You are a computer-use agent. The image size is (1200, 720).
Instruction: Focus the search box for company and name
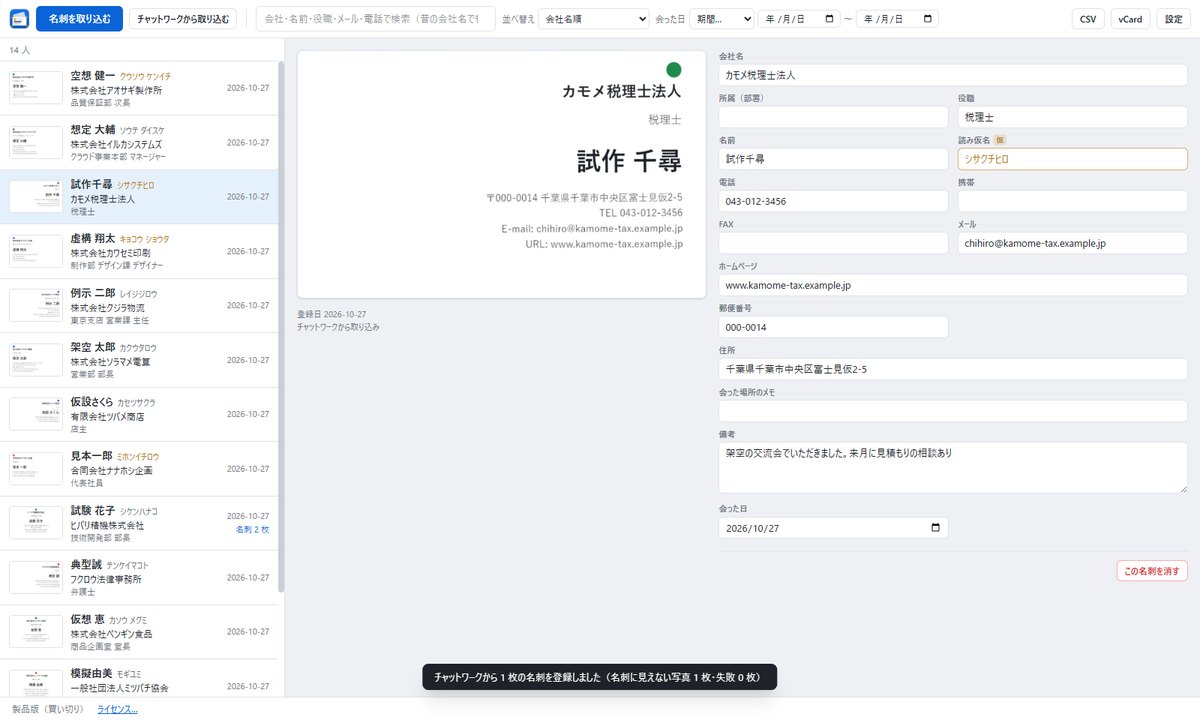click(x=375, y=19)
